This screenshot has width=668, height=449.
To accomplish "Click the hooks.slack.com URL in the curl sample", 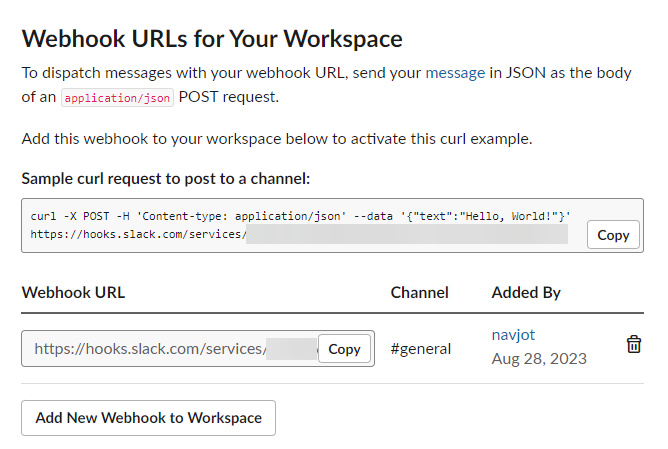I will 138,236.
